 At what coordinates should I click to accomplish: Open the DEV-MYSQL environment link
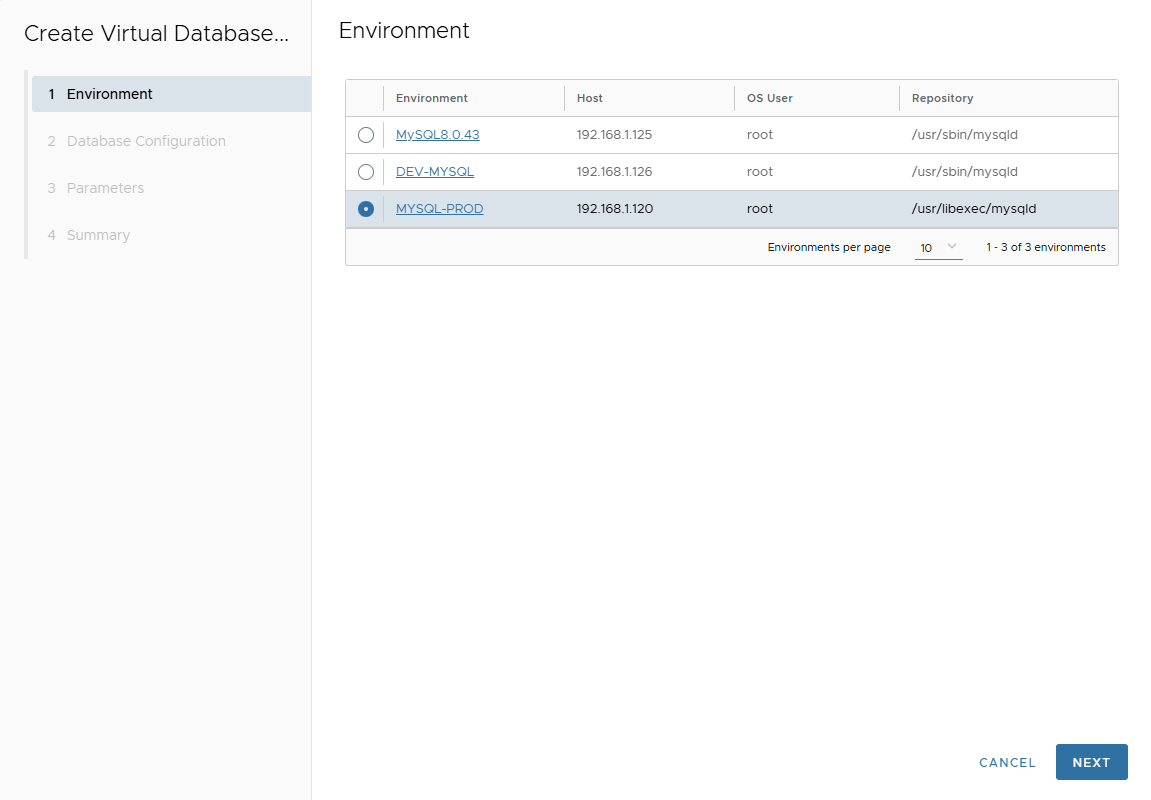pos(434,172)
